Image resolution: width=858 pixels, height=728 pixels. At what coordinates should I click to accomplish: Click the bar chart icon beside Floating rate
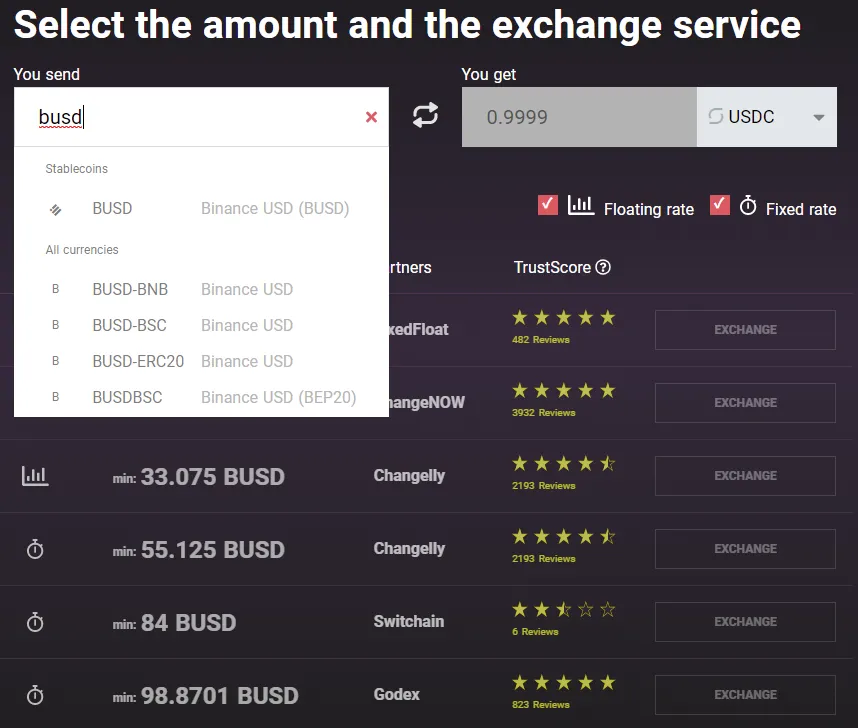581,206
